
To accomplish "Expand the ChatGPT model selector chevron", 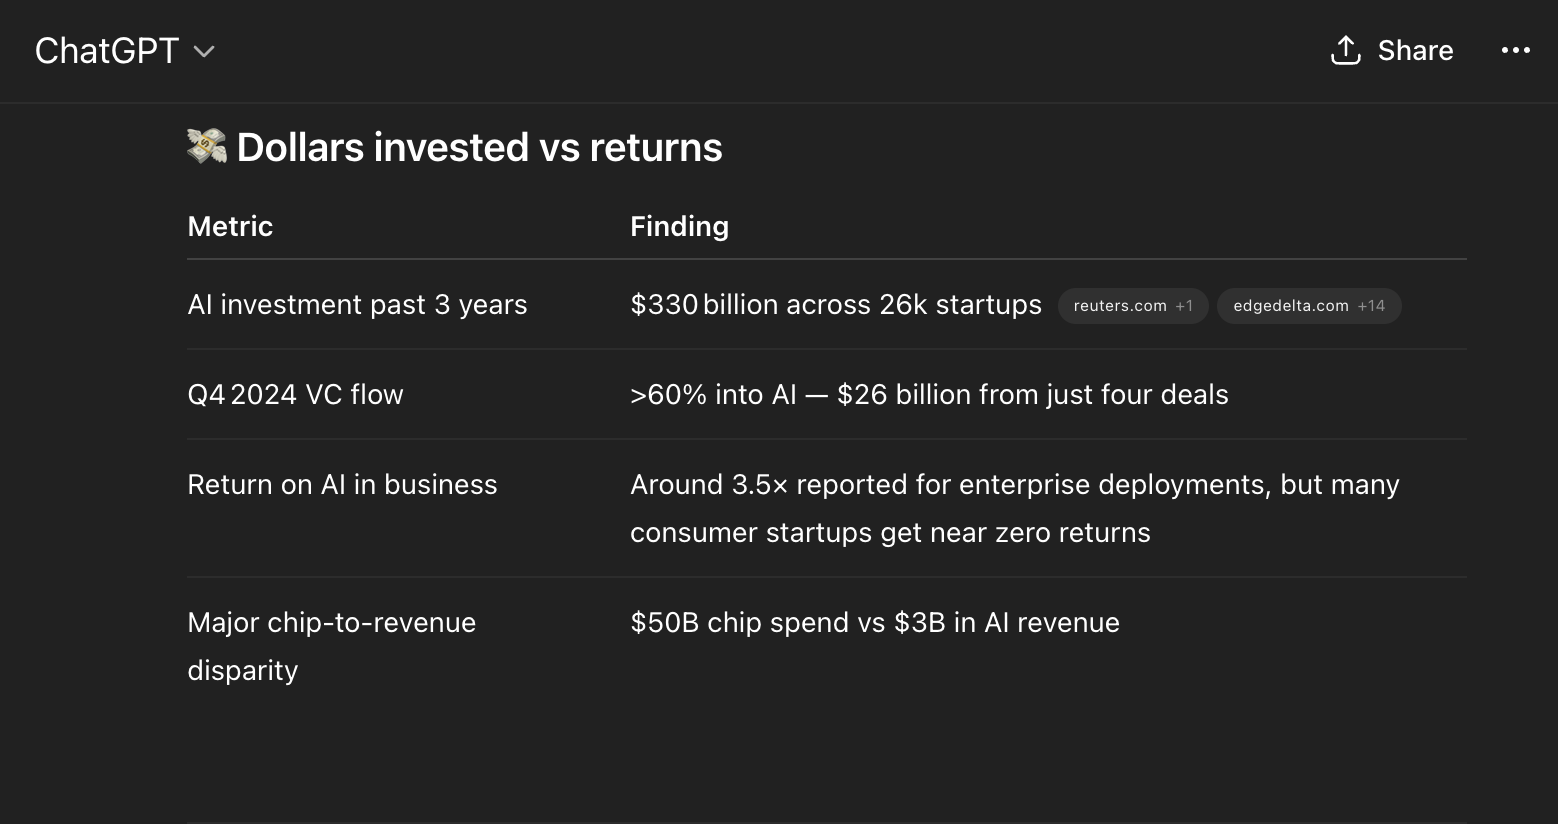I will [204, 51].
